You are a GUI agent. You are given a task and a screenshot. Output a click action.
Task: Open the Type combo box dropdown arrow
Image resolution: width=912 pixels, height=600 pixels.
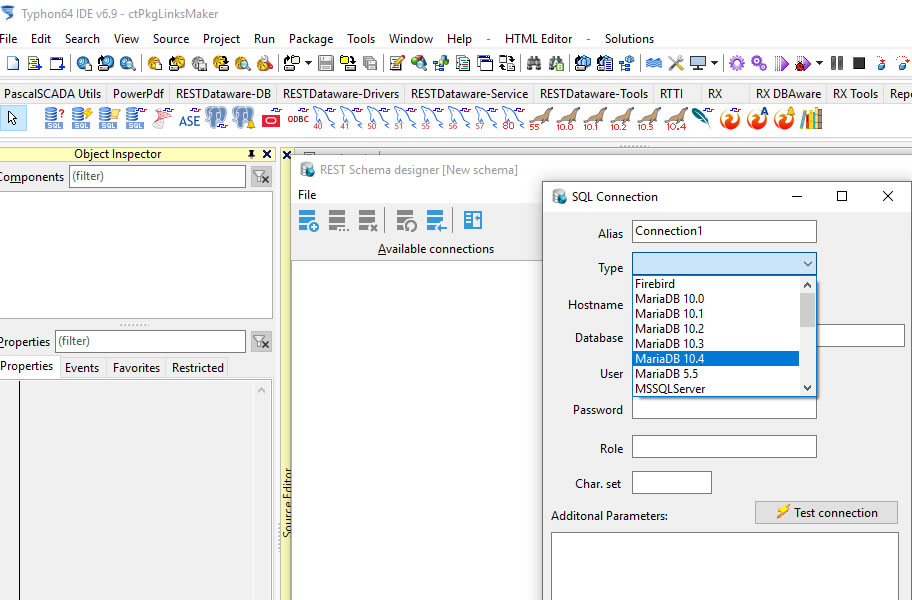tap(807, 264)
